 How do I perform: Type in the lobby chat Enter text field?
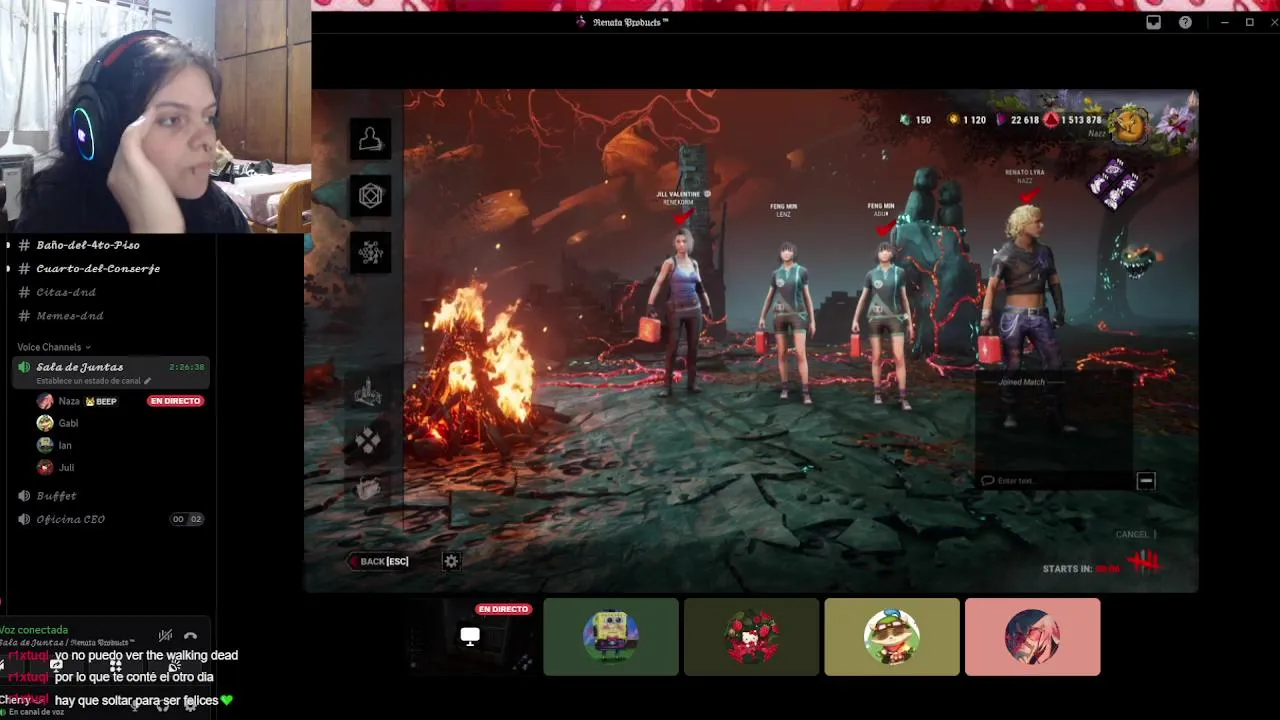tap(1055, 481)
